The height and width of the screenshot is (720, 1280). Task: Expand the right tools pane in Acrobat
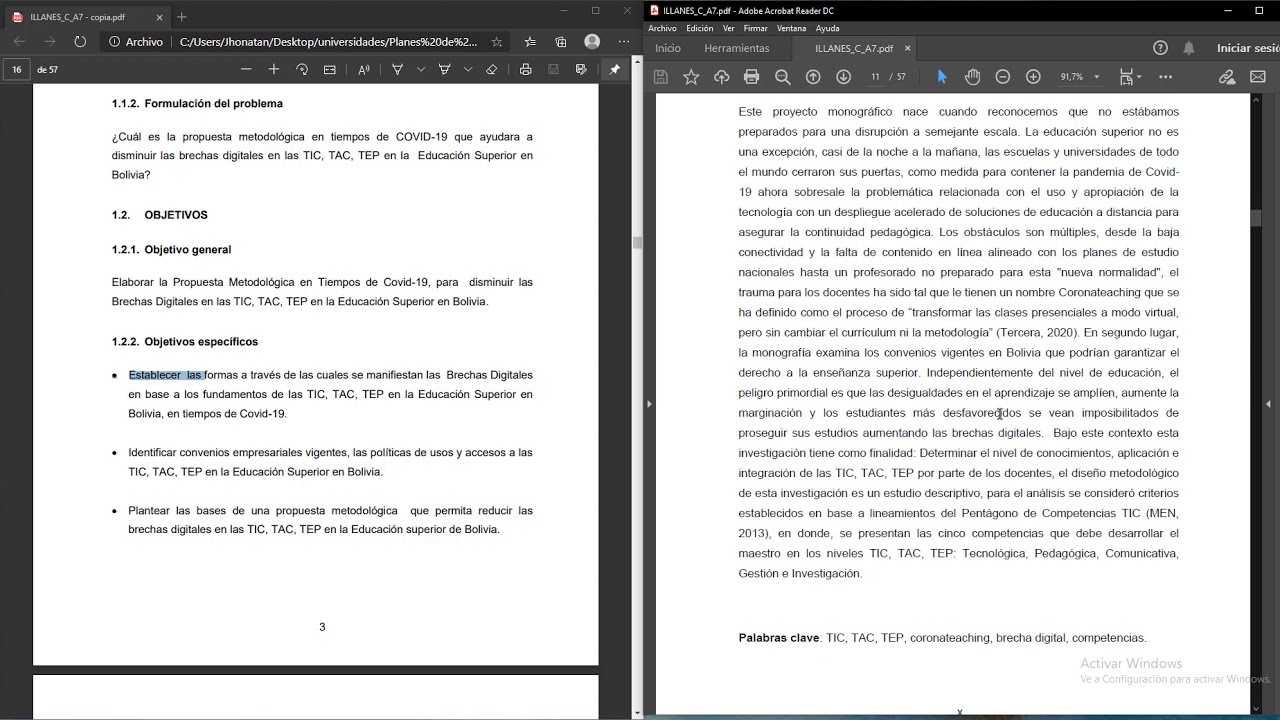[1268, 404]
